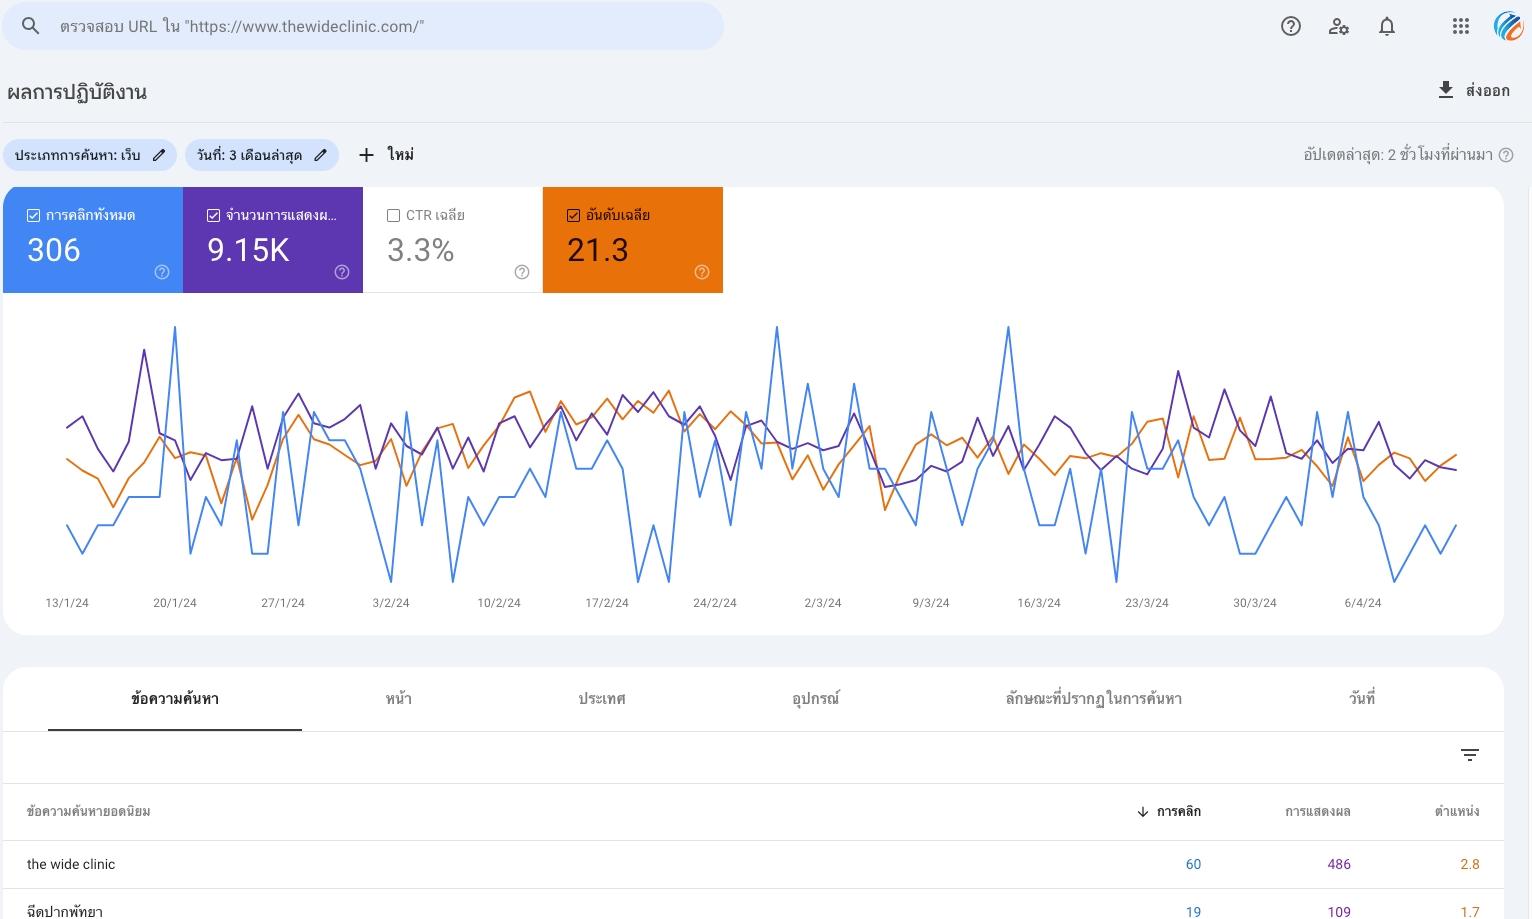Viewport: 1532px width, 919px height.
Task: Click the 24/2/24 date label on chart
Action: click(715, 603)
